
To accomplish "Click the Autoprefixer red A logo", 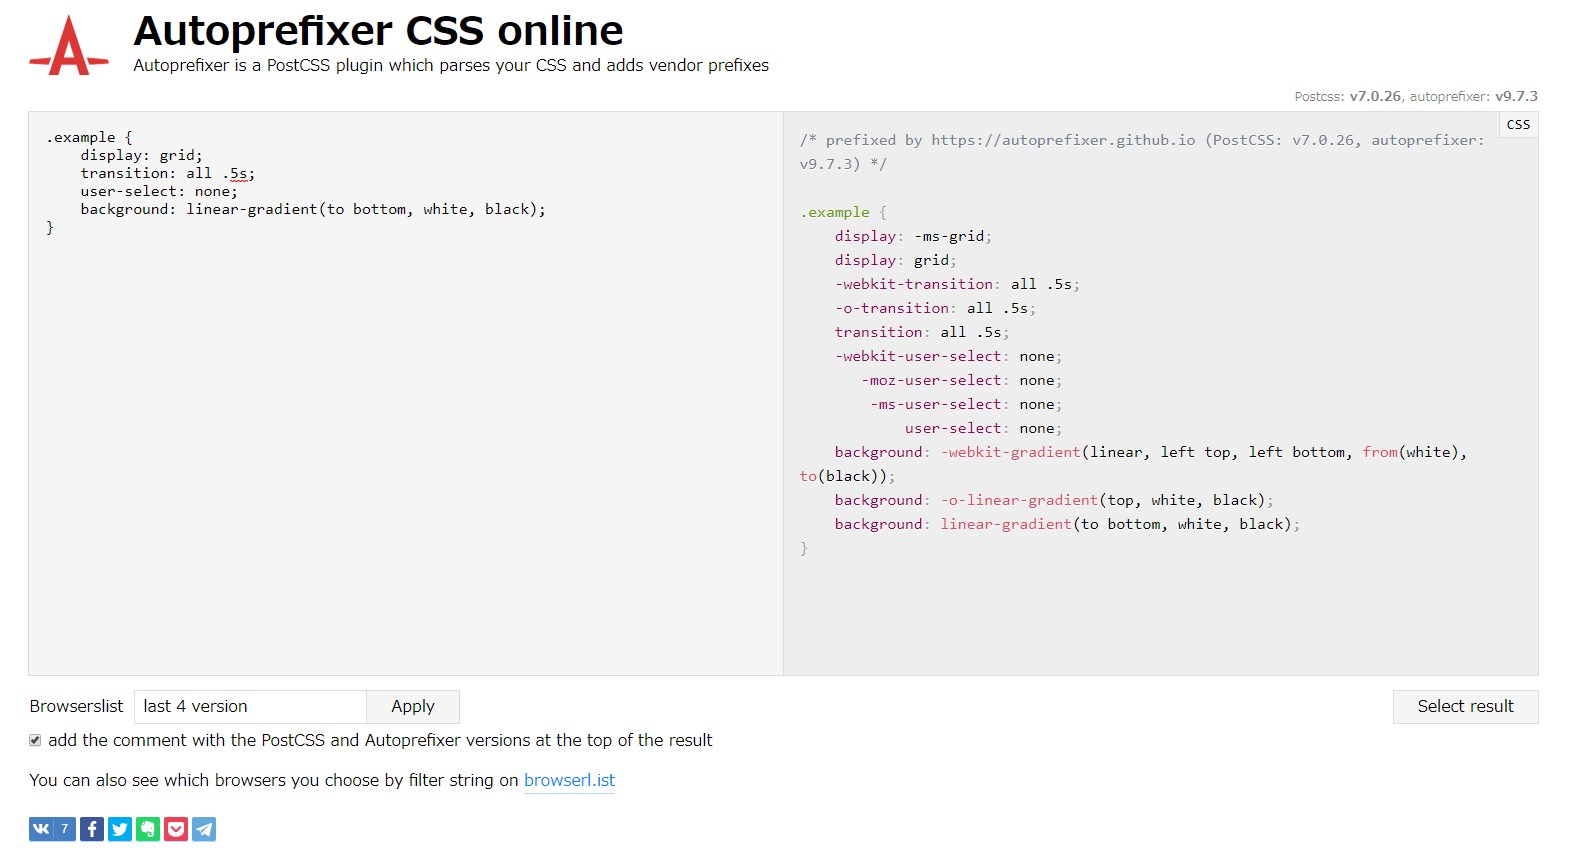I will coord(69,46).
